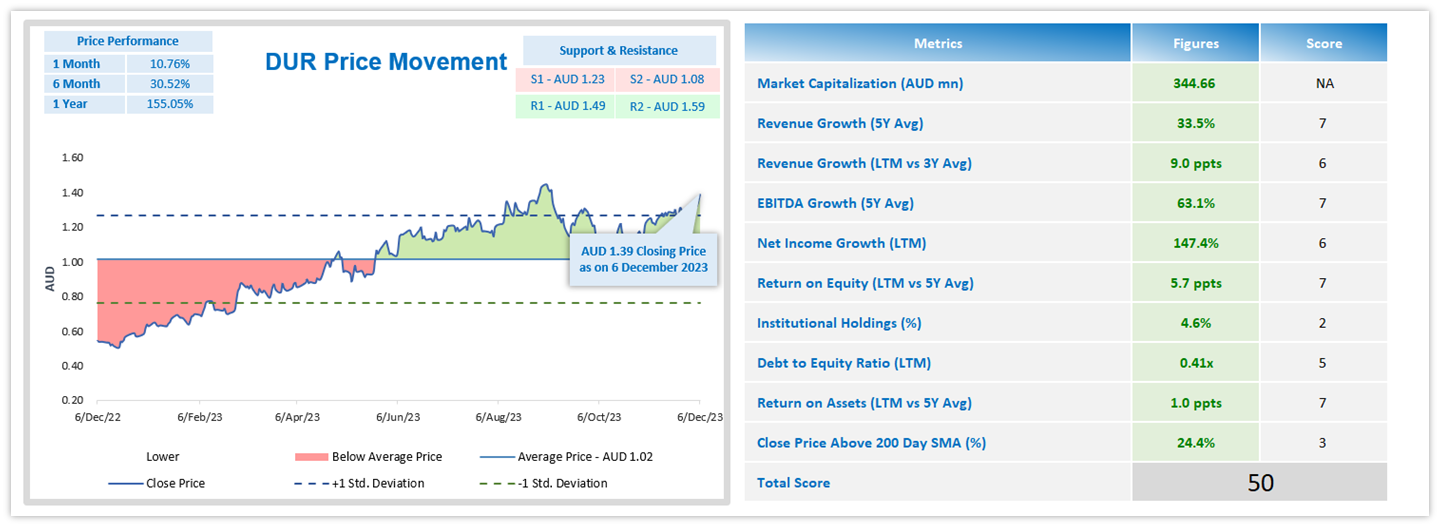Screen dimensions: 1440x527
Task: Select the Market Capitalization figure 344.66
Action: [x=1195, y=83]
